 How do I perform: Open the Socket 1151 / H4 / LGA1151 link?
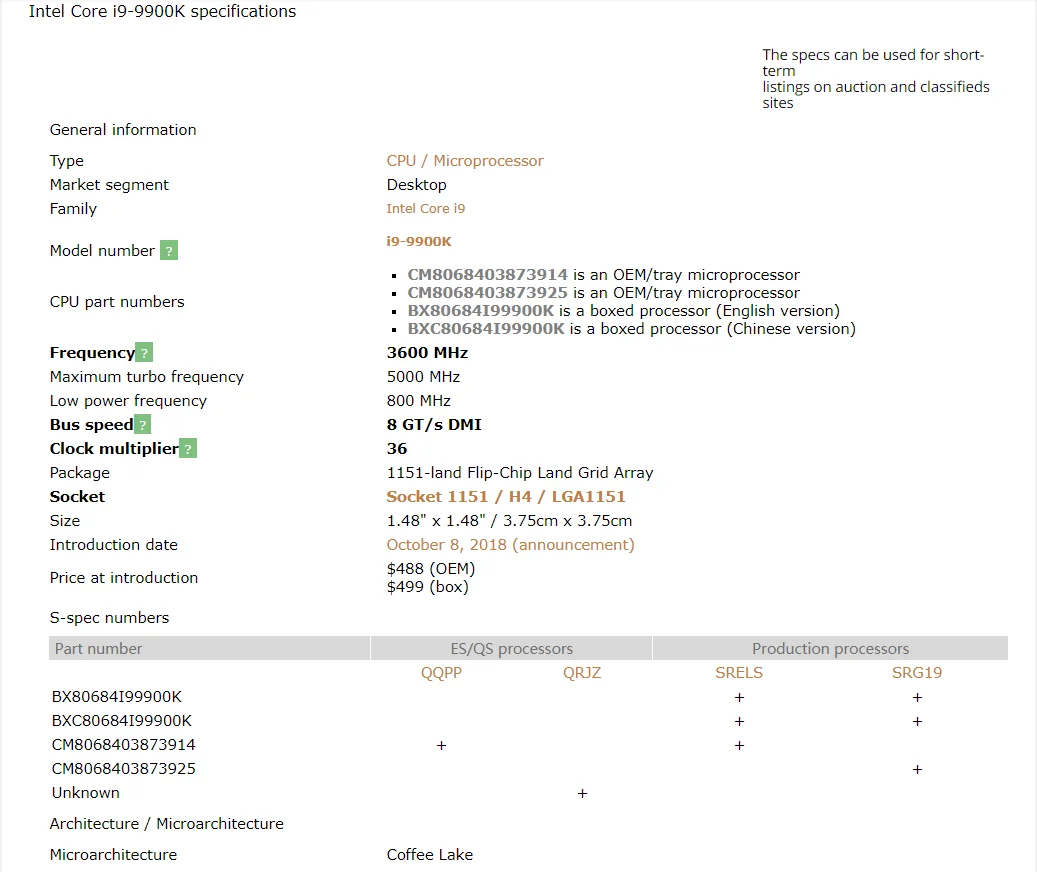(x=506, y=496)
